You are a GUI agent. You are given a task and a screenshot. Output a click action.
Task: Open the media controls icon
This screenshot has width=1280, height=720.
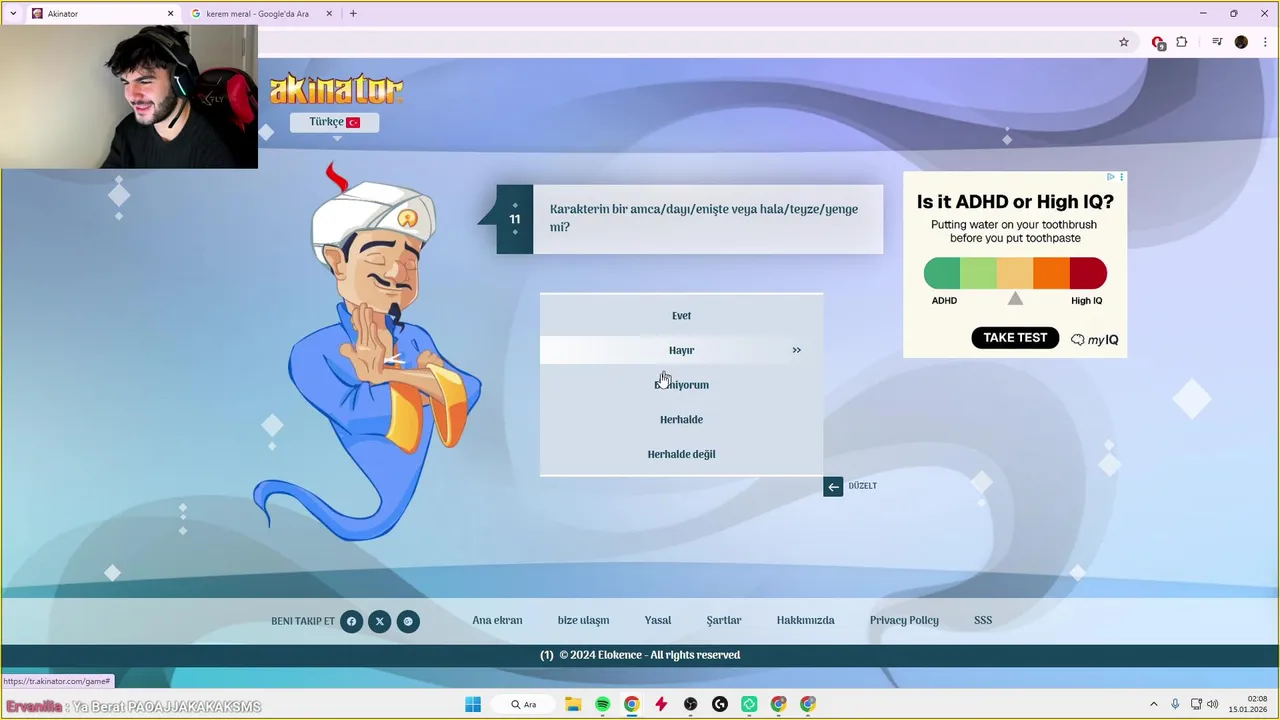[1217, 42]
